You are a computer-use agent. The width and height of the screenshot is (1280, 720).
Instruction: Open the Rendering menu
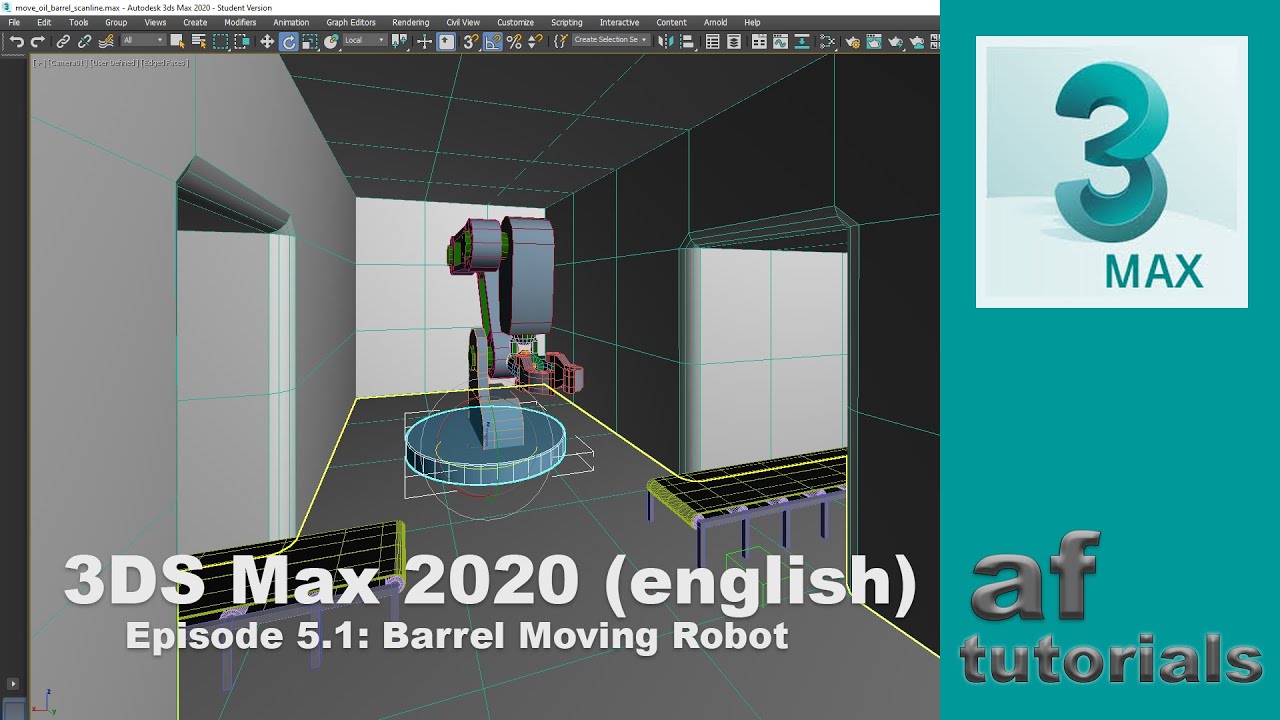pos(410,22)
